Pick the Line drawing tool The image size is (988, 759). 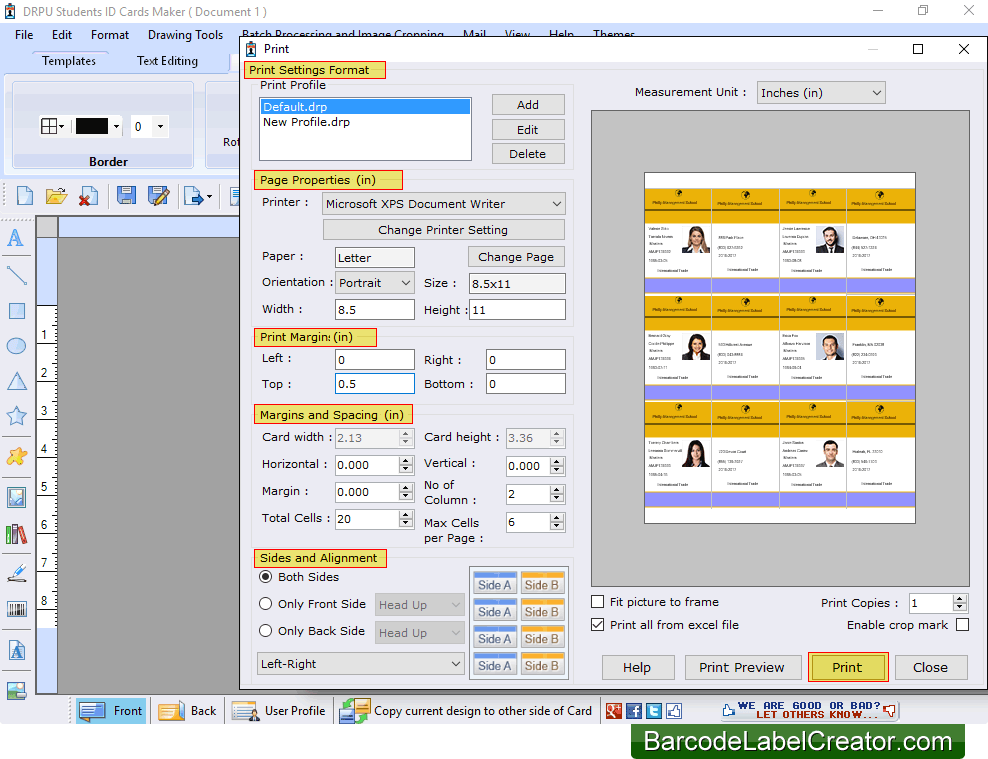pos(16,275)
